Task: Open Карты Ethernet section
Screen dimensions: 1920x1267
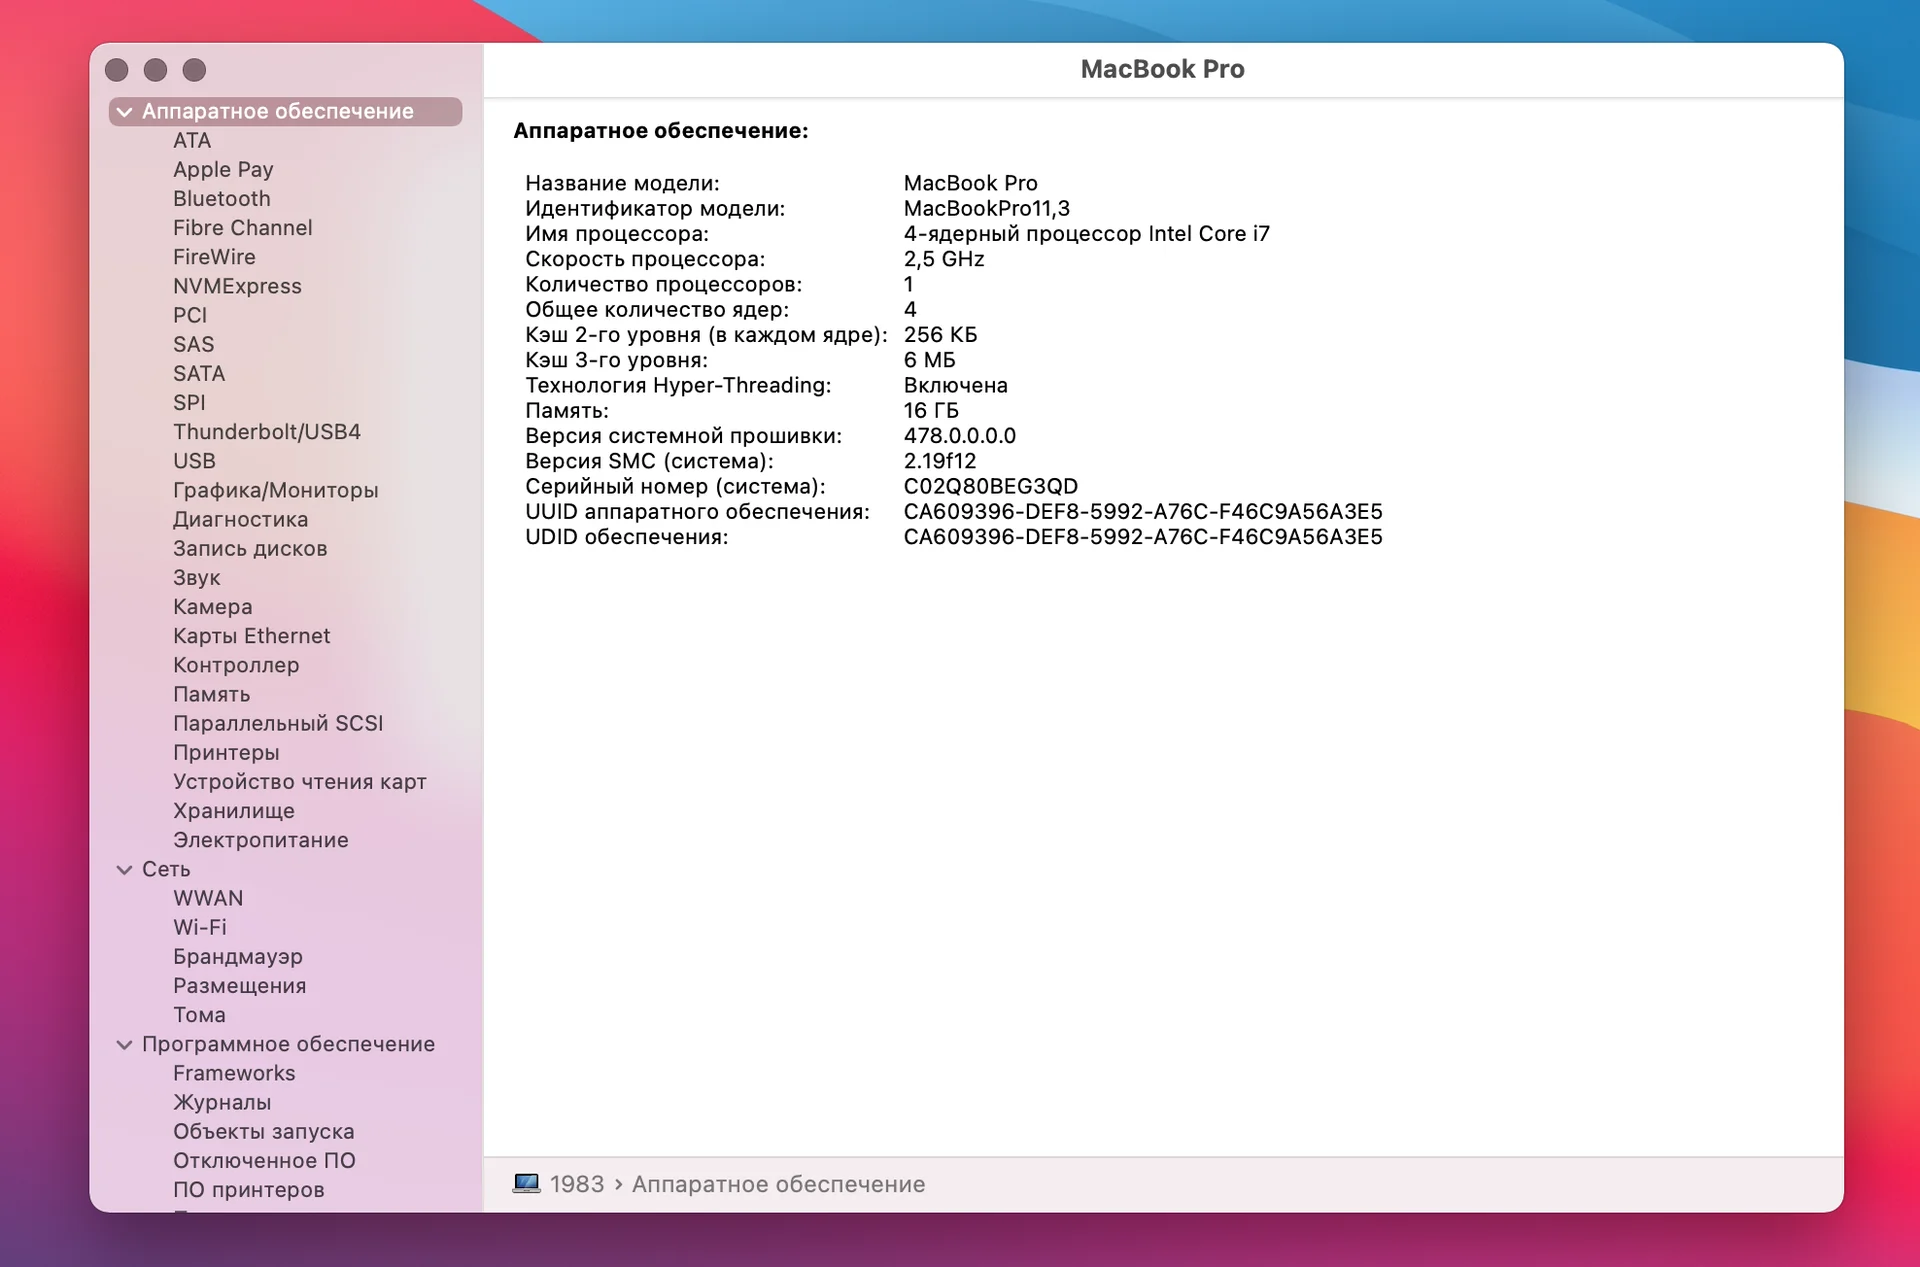Action: coord(251,636)
